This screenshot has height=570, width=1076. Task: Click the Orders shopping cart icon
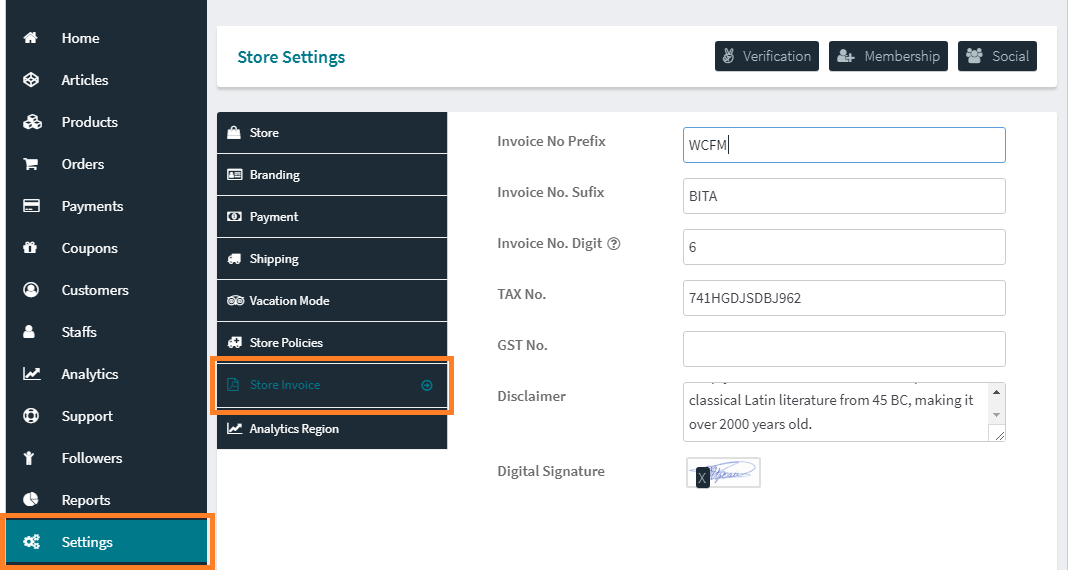(31, 164)
